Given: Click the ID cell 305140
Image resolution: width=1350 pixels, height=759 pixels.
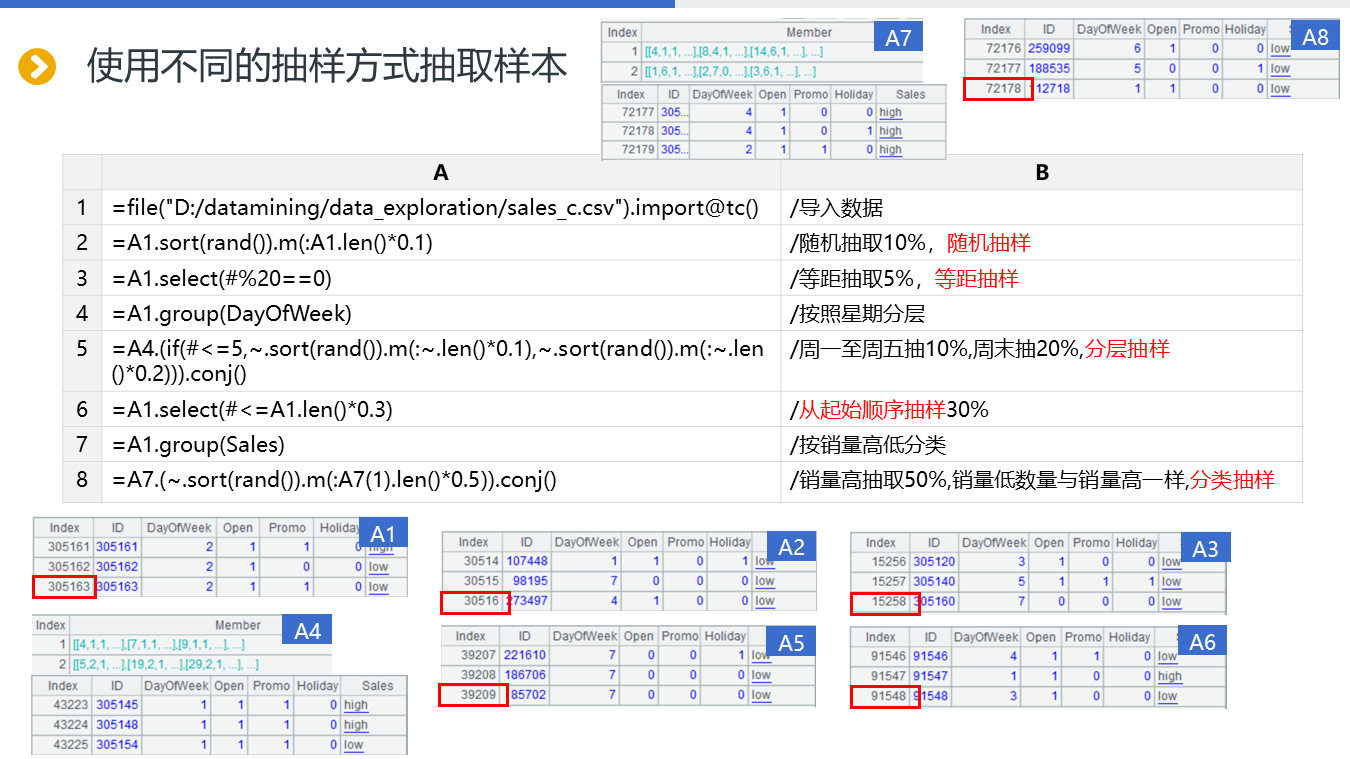Looking at the screenshot, I should 934,582.
